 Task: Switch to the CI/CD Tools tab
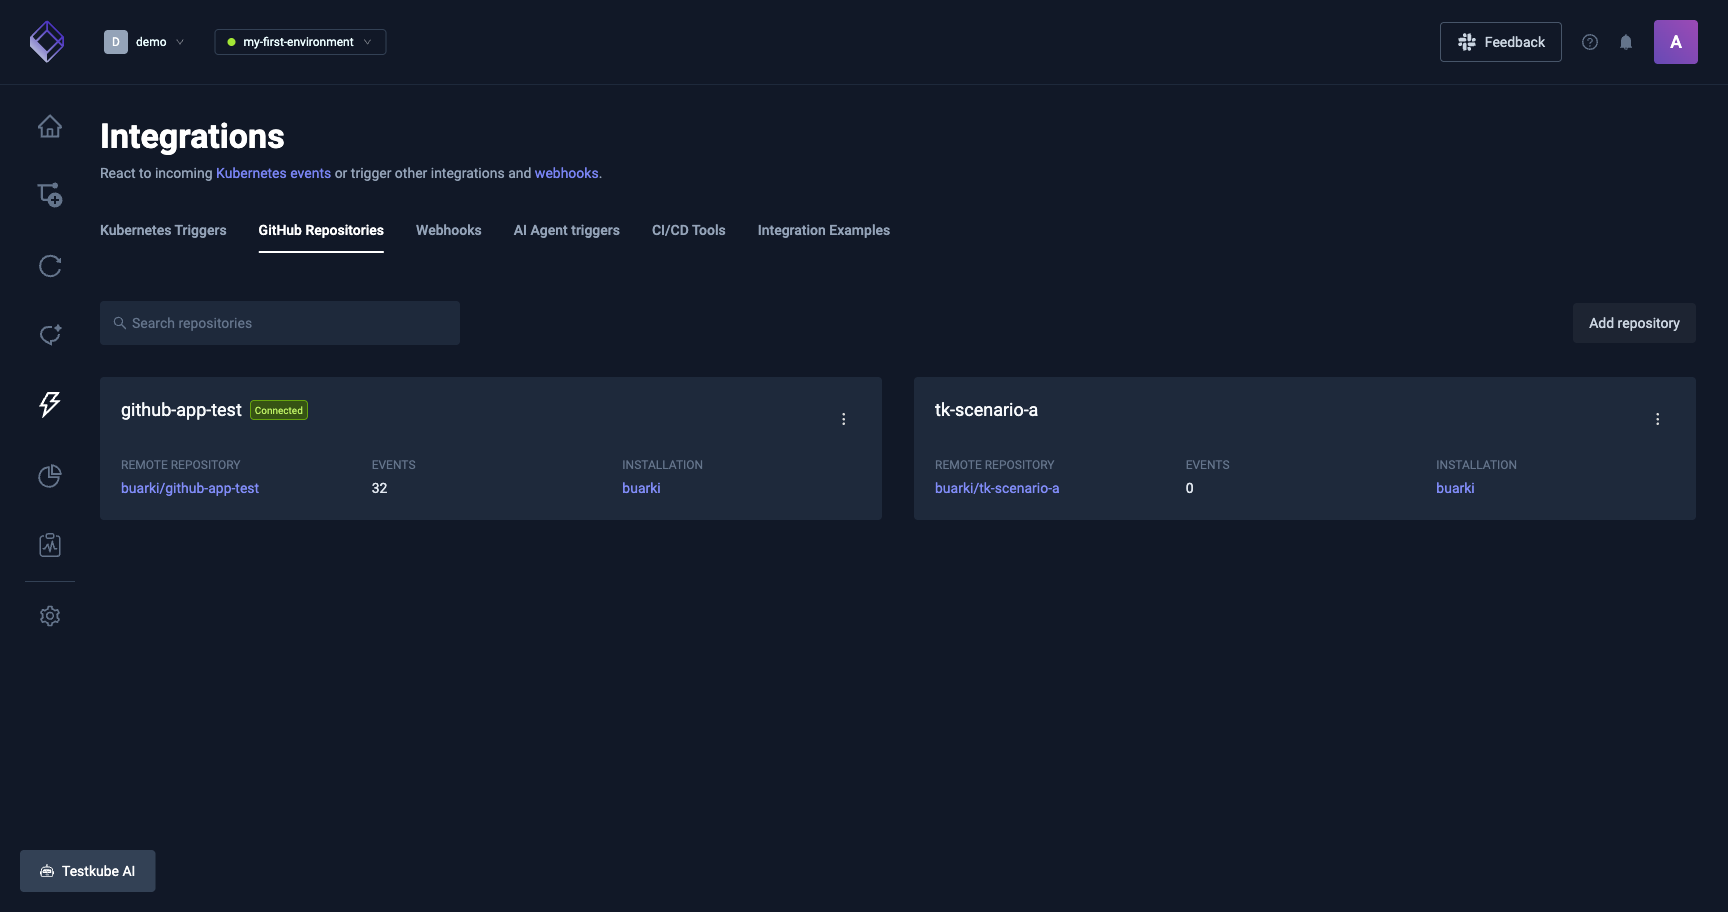point(689,230)
